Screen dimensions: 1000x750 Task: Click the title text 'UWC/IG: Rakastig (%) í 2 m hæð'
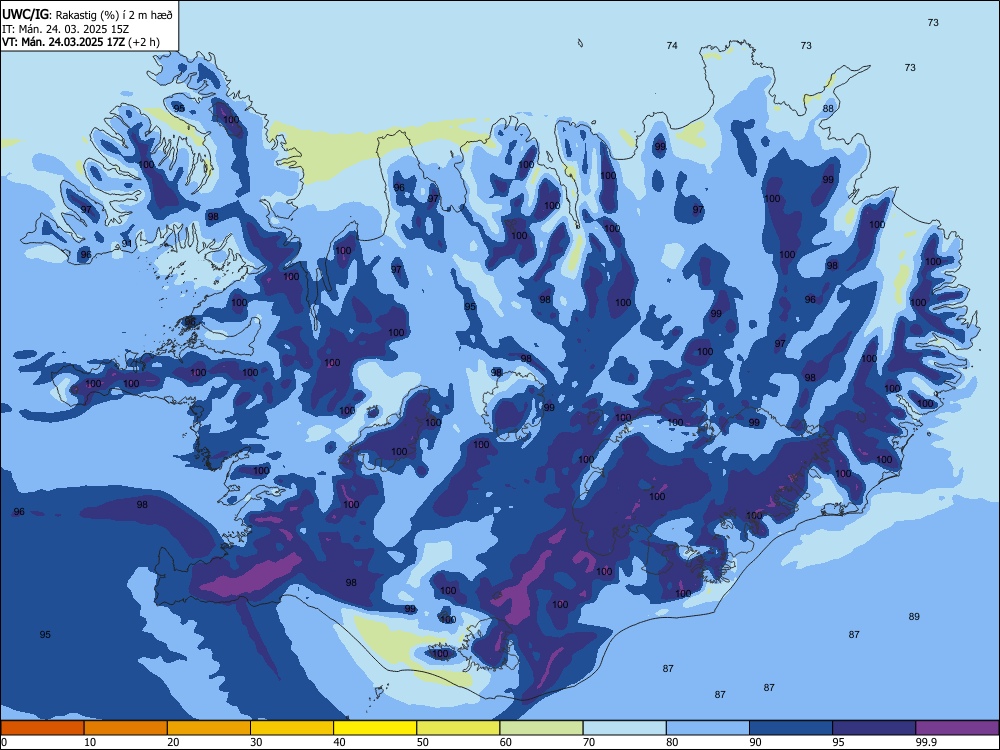pyautogui.click(x=87, y=14)
